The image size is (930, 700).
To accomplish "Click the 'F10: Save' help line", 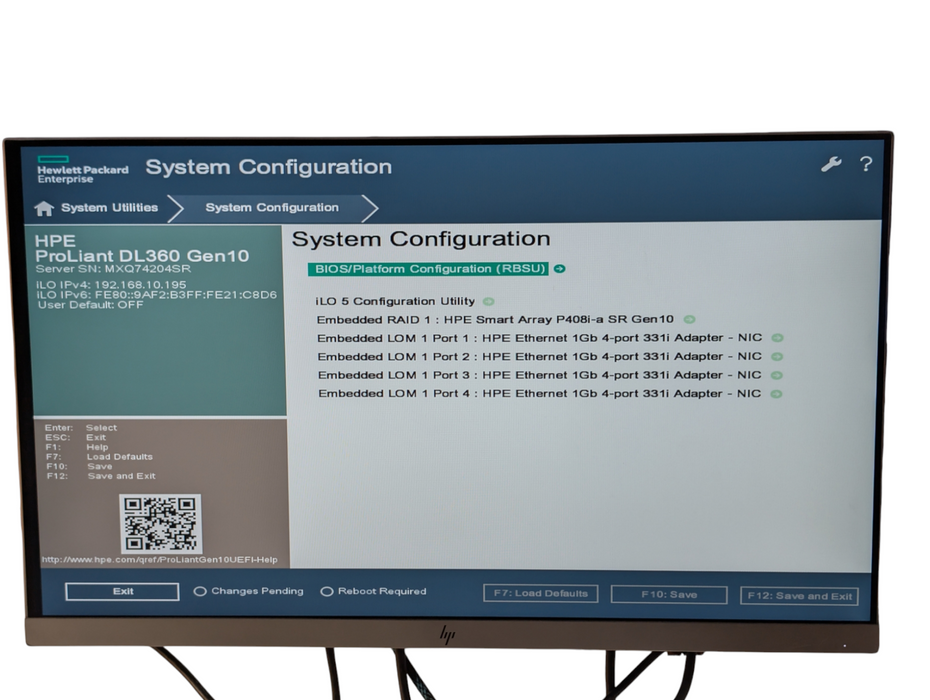I will (79, 466).
